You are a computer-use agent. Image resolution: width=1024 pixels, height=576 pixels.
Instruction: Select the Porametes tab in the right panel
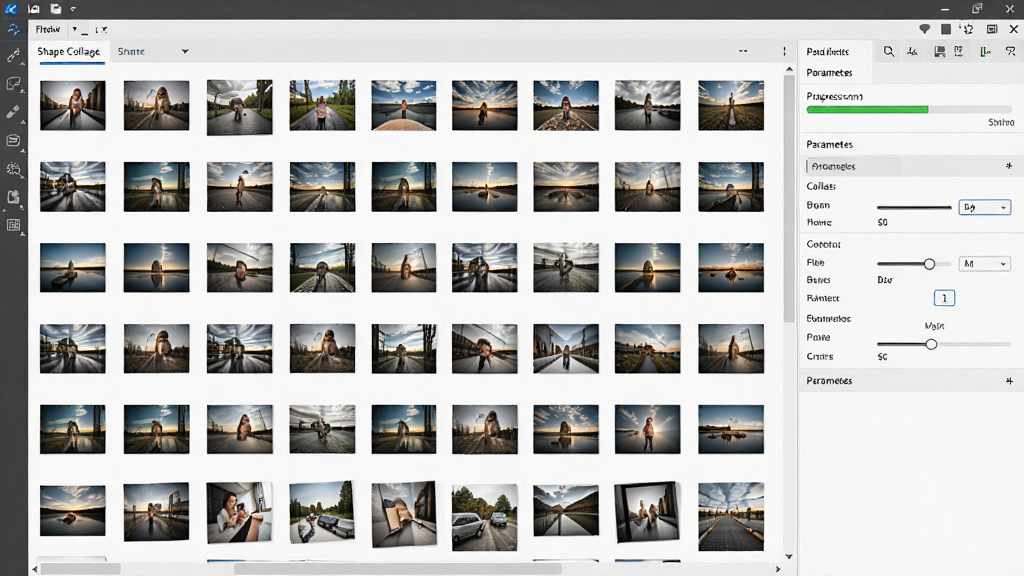(829, 72)
